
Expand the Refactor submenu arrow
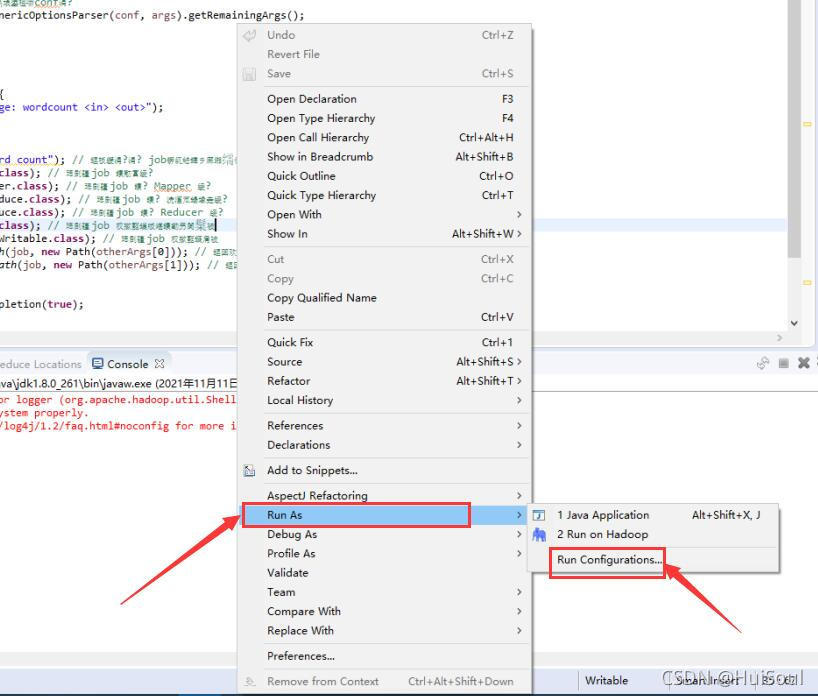click(519, 381)
